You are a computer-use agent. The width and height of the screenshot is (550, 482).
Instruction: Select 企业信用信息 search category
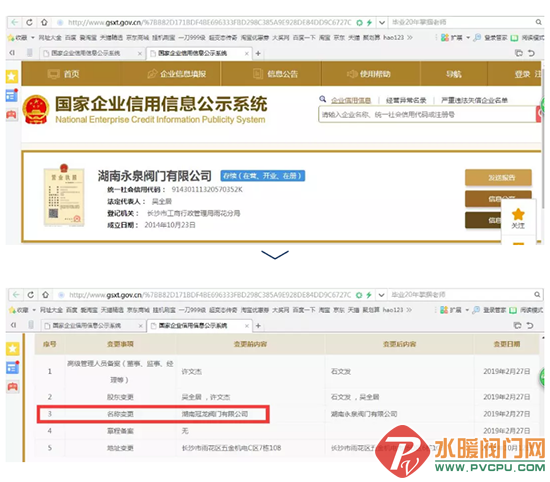tap(351, 100)
